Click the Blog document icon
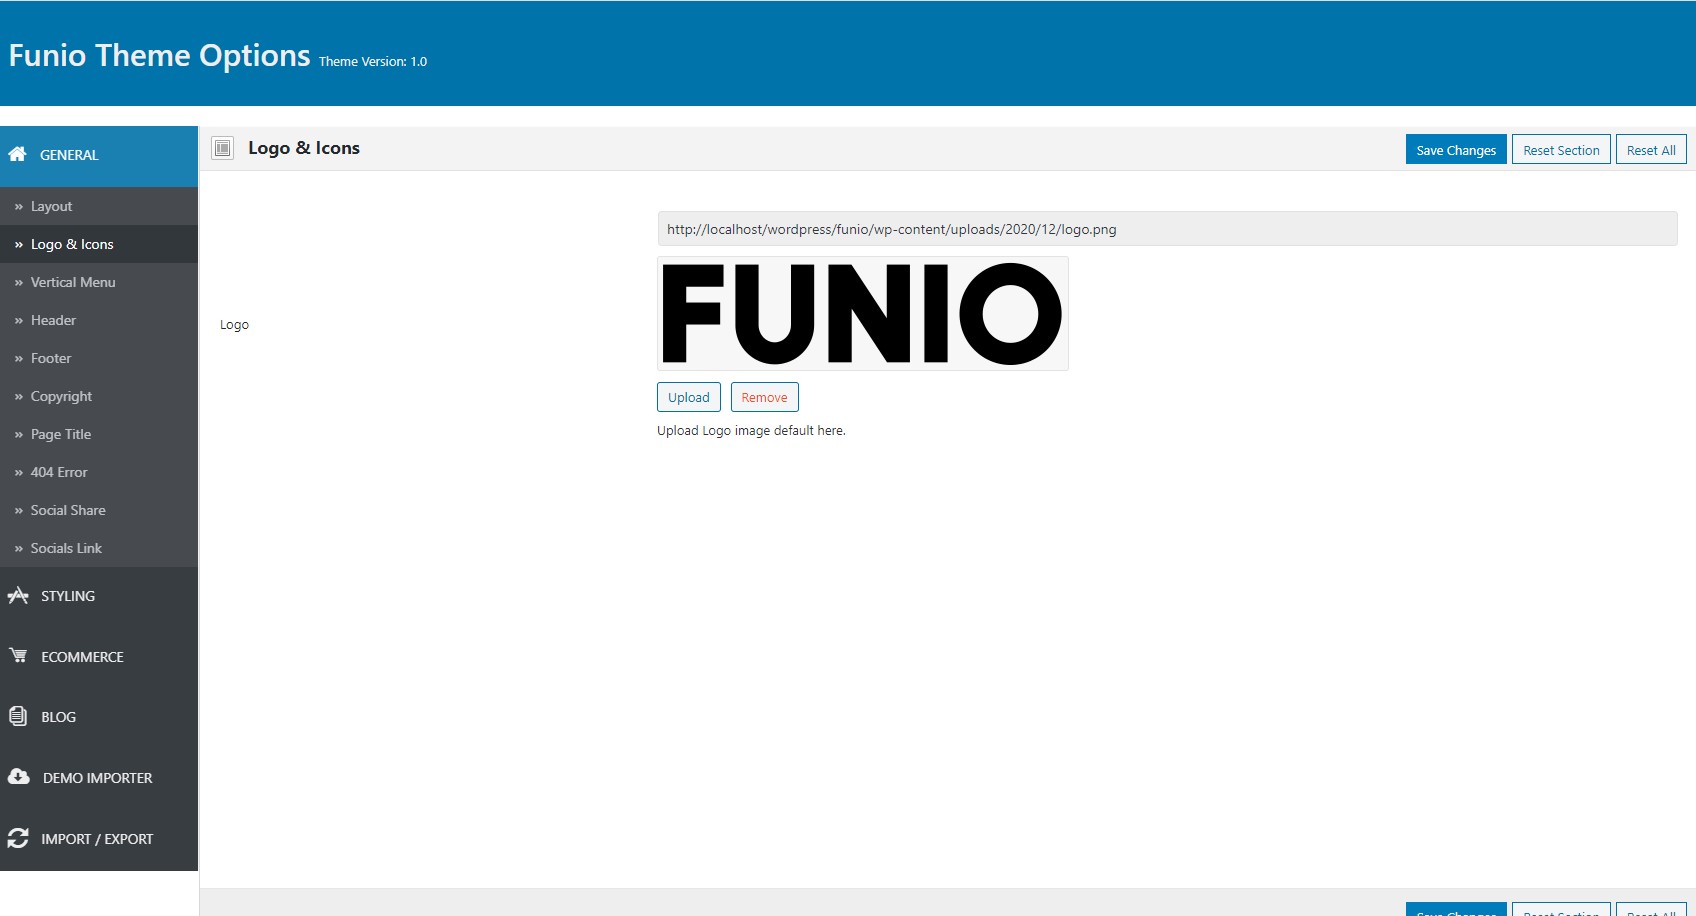The height and width of the screenshot is (916, 1696). click(18, 716)
